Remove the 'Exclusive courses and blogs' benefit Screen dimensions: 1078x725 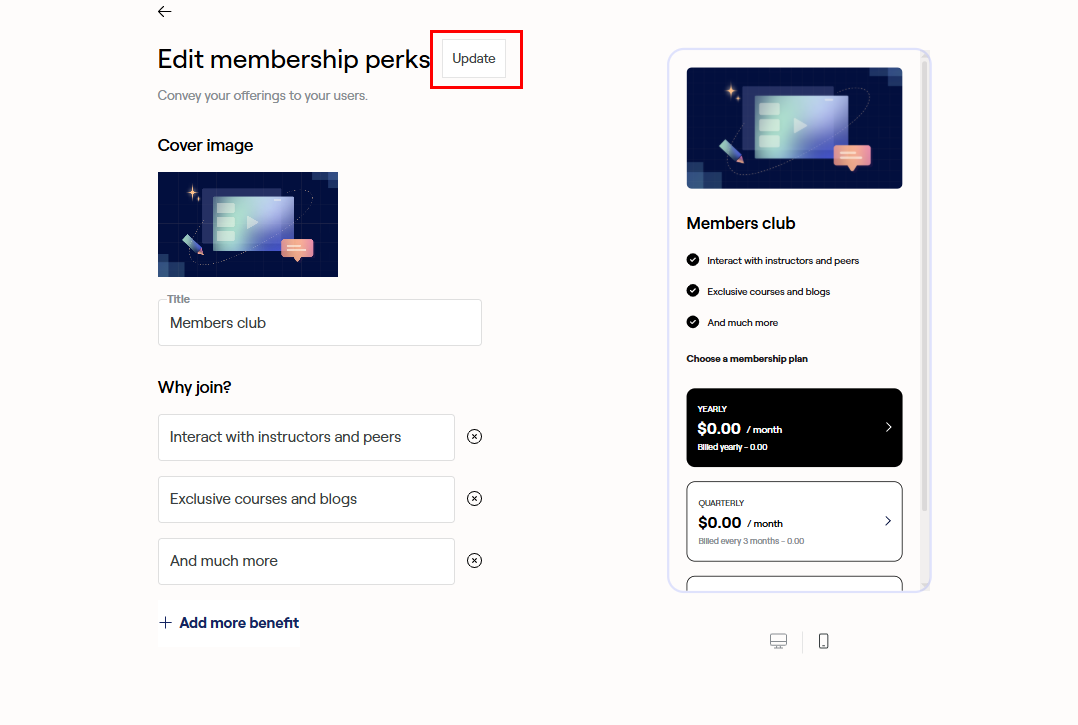(475, 499)
